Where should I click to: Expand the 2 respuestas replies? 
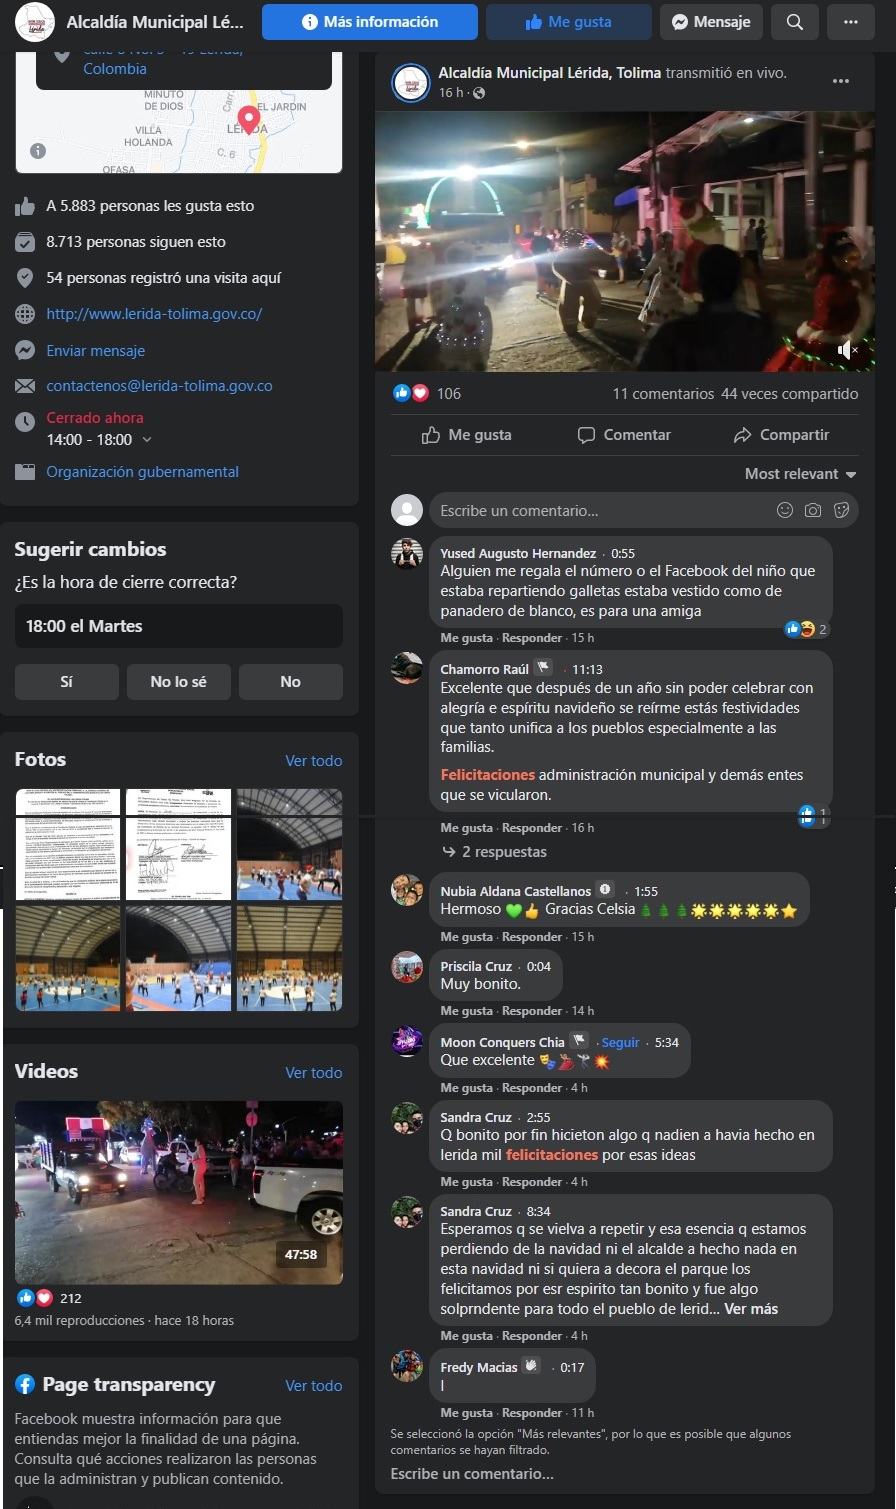495,852
